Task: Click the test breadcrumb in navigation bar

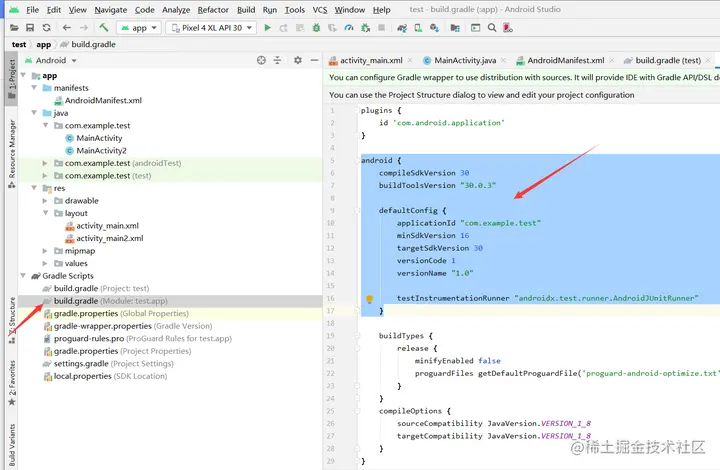Action: click(x=19, y=44)
